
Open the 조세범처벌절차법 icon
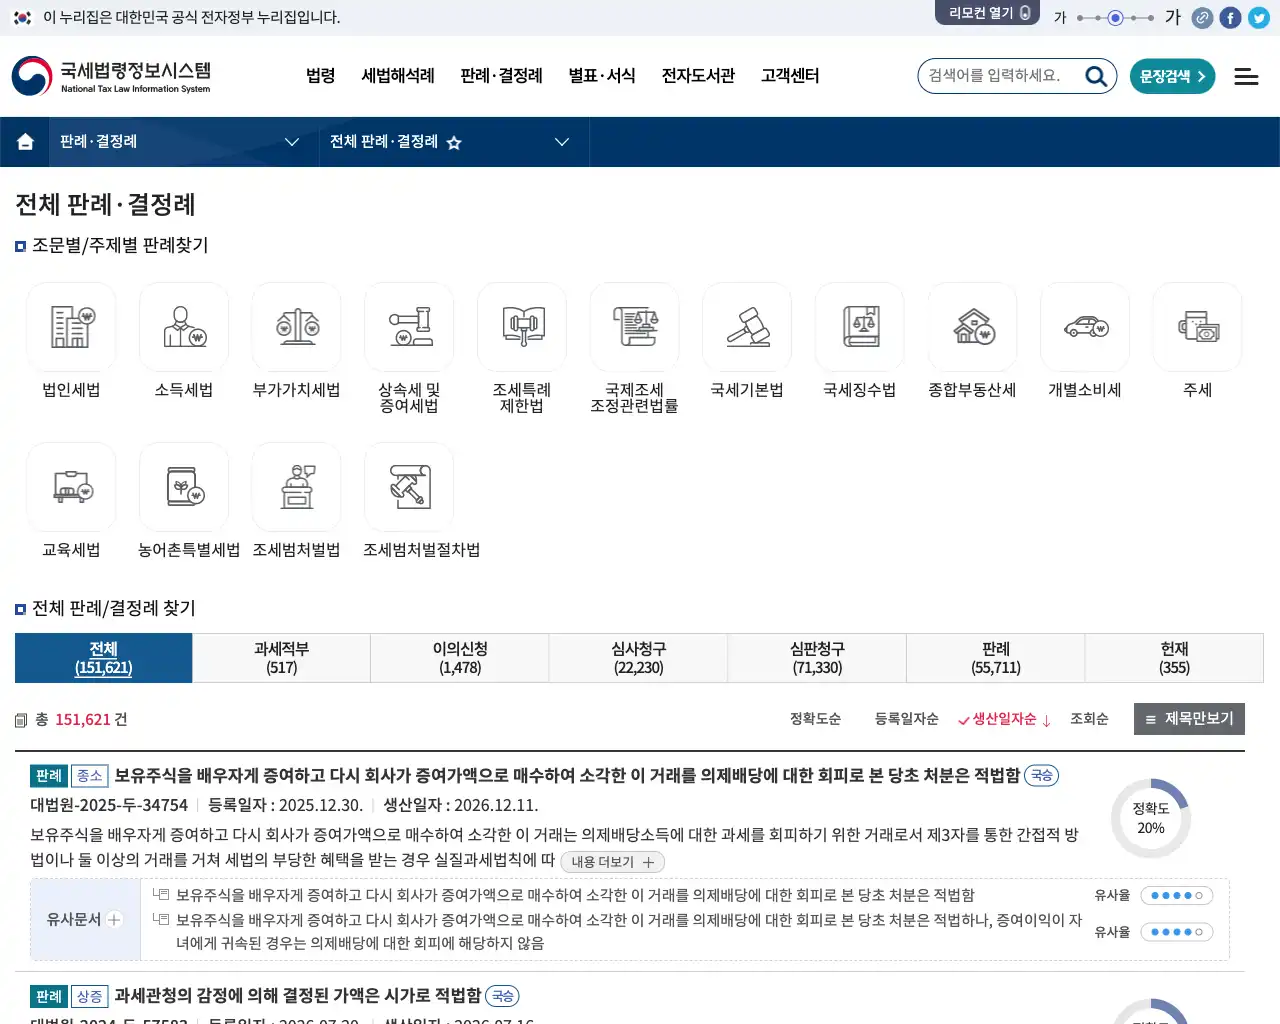pos(409,487)
